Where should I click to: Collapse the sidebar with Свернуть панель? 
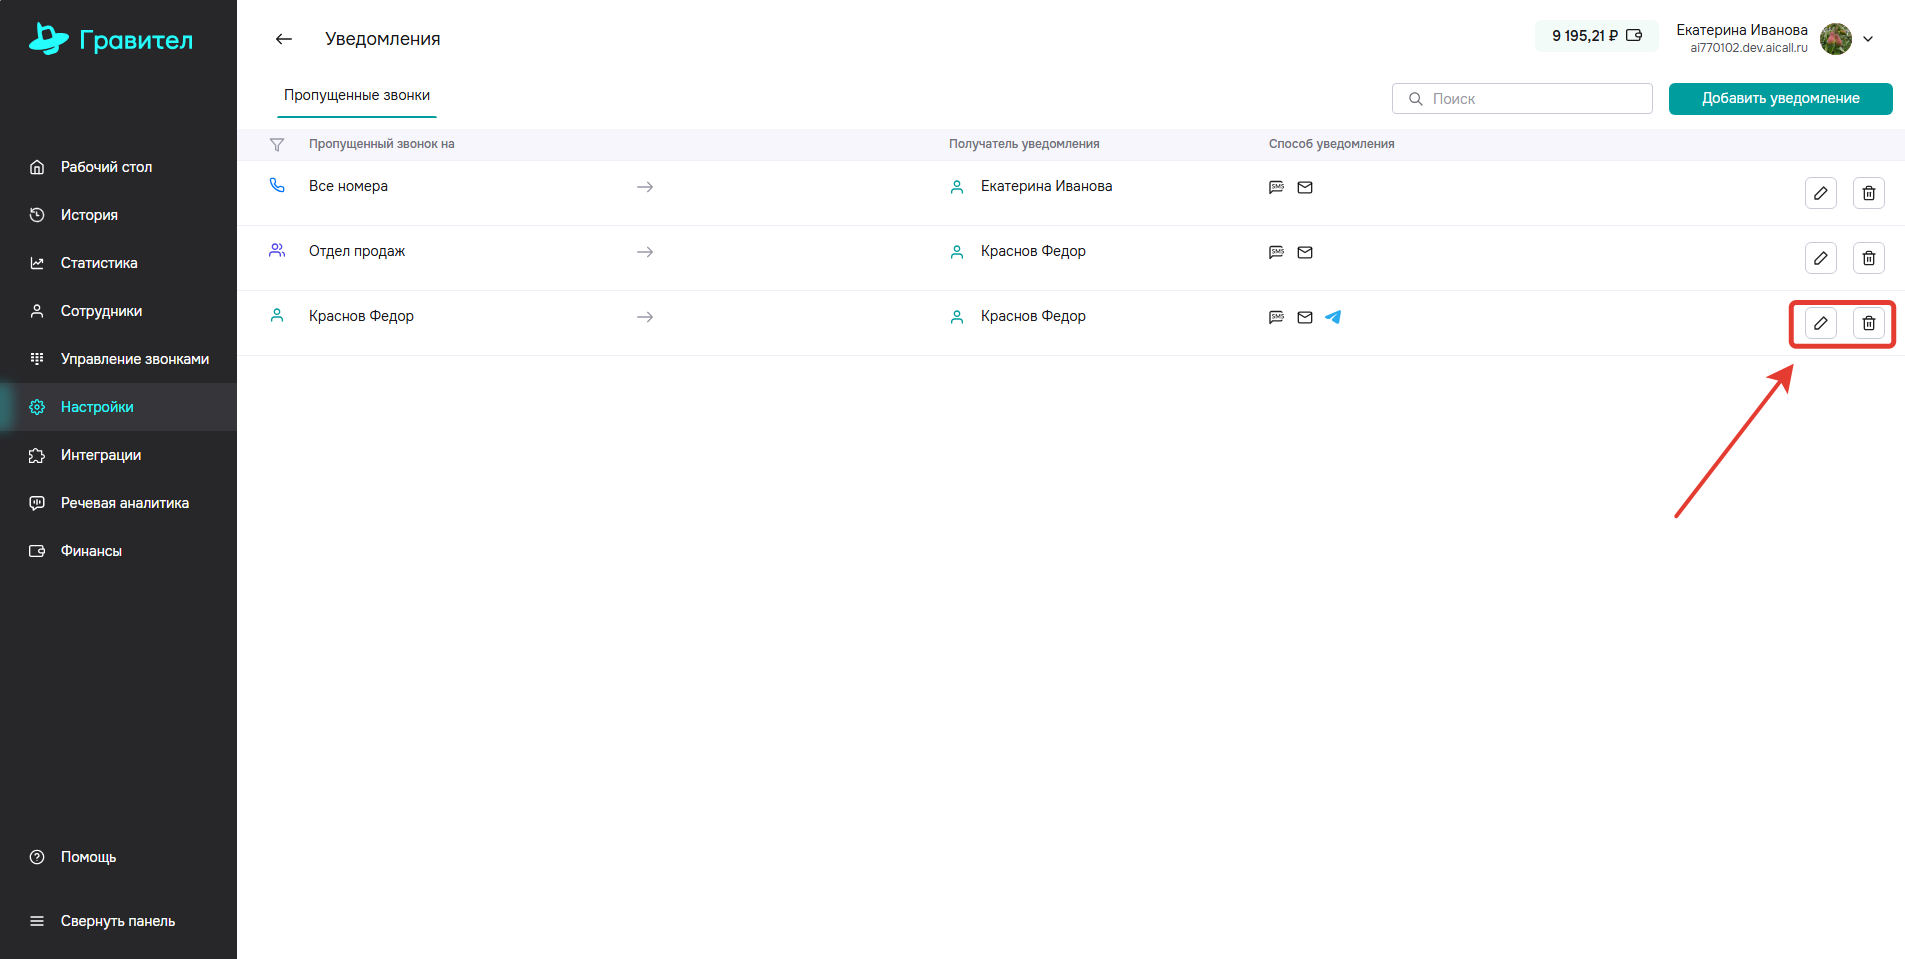click(117, 921)
